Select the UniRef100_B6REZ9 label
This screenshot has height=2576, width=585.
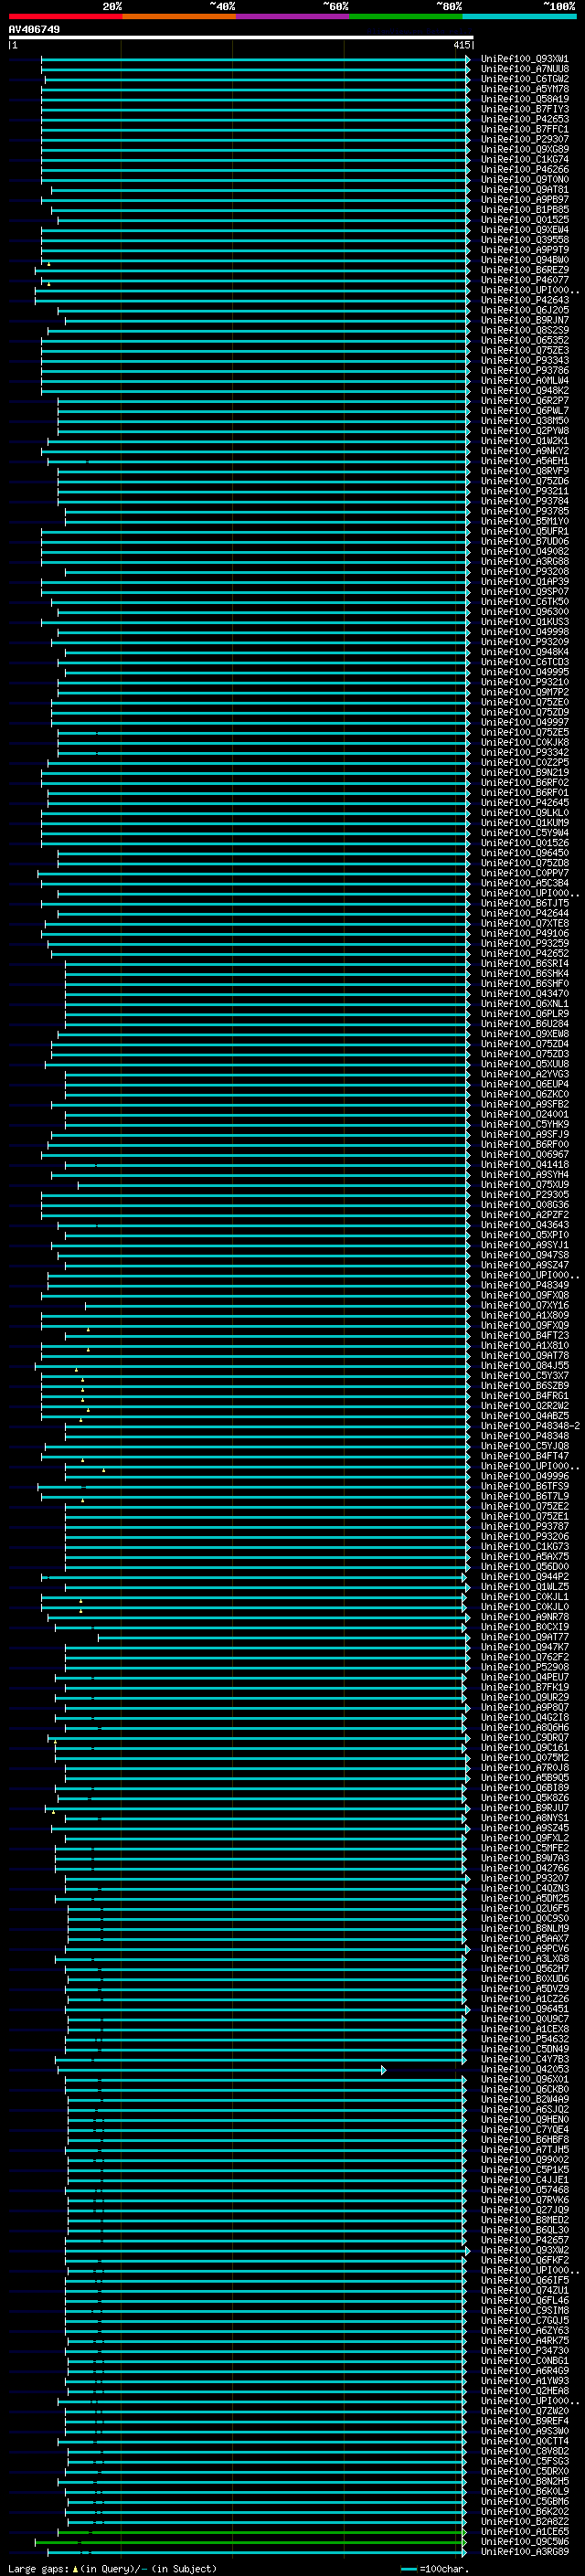(525, 270)
